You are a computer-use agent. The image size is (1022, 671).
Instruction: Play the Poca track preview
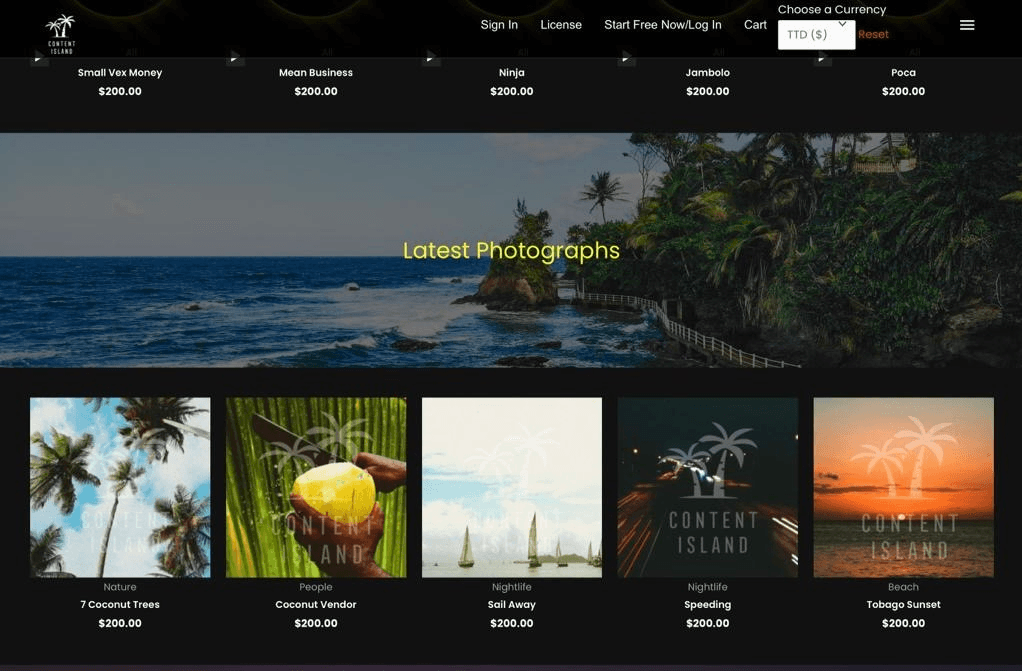(x=822, y=58)
